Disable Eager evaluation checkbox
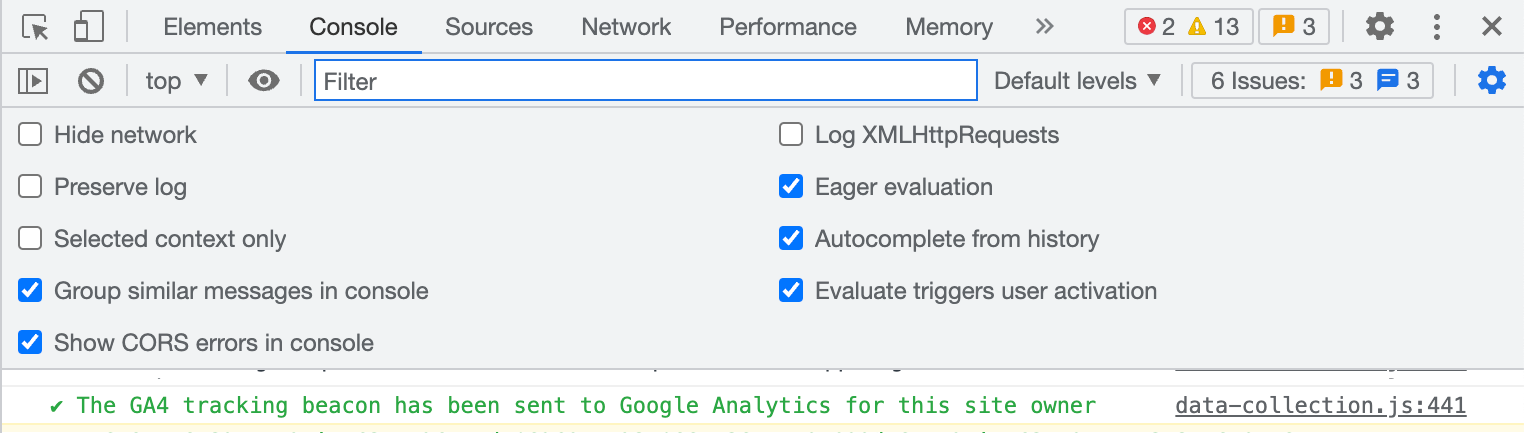Screen dimensions: 1524x433 point(791,187)
